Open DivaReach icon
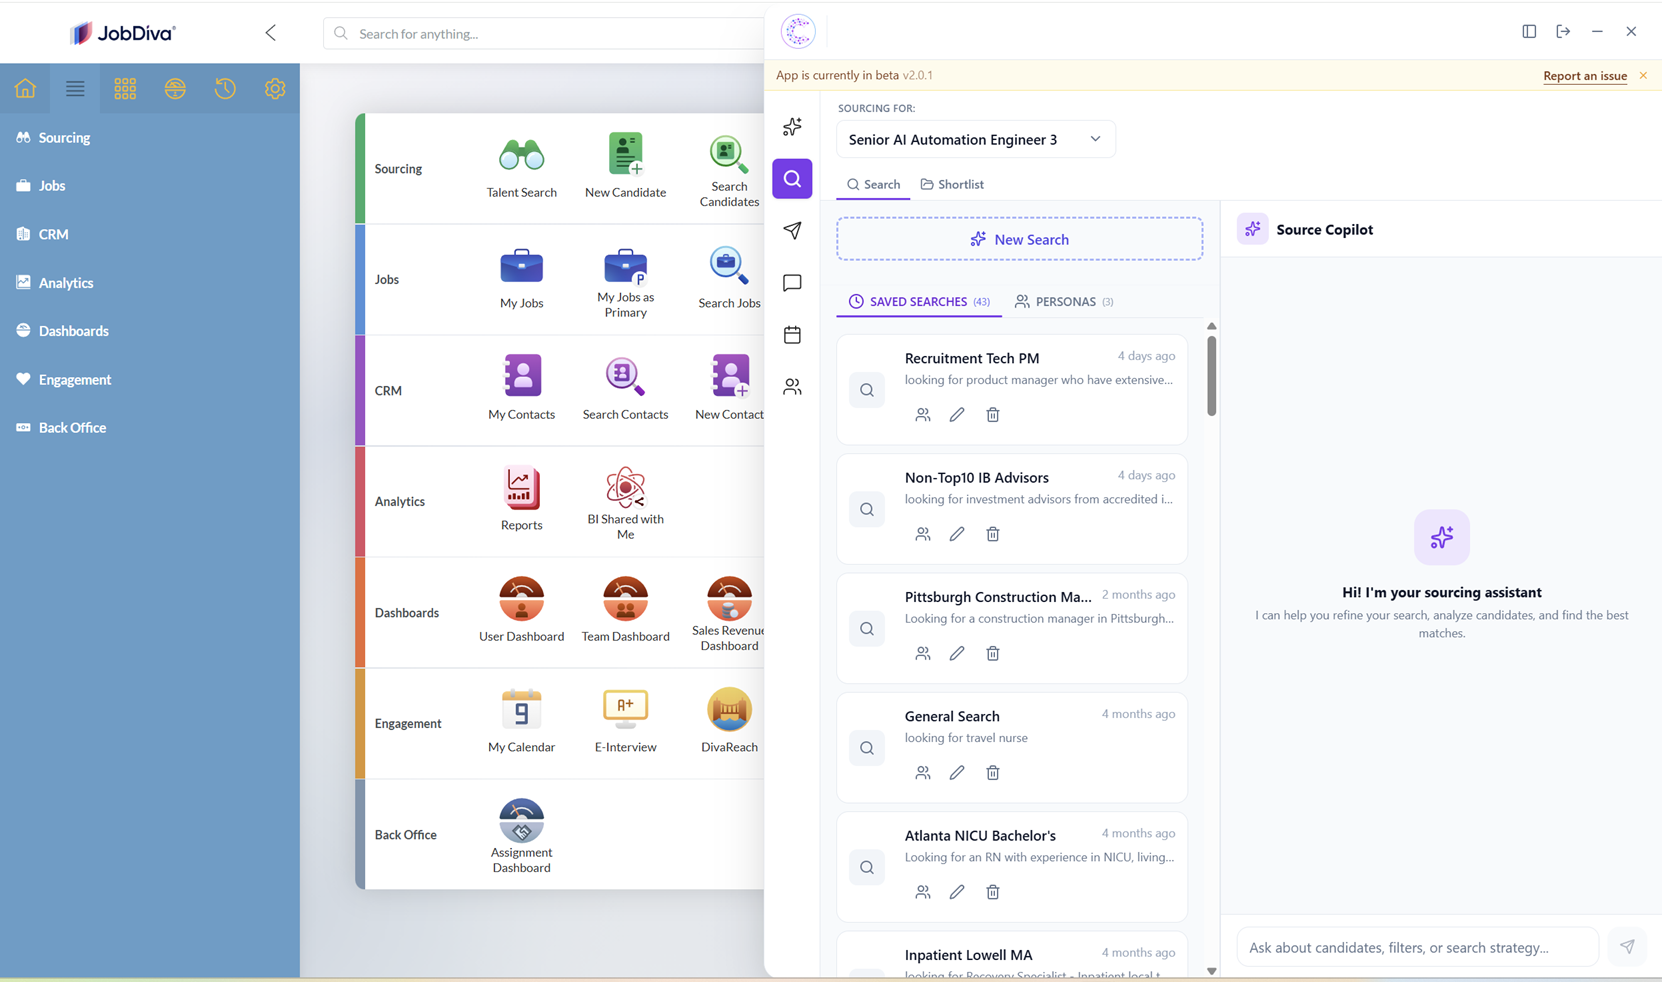The width and height of the screenshot is (1662, 982). [729, 710]
